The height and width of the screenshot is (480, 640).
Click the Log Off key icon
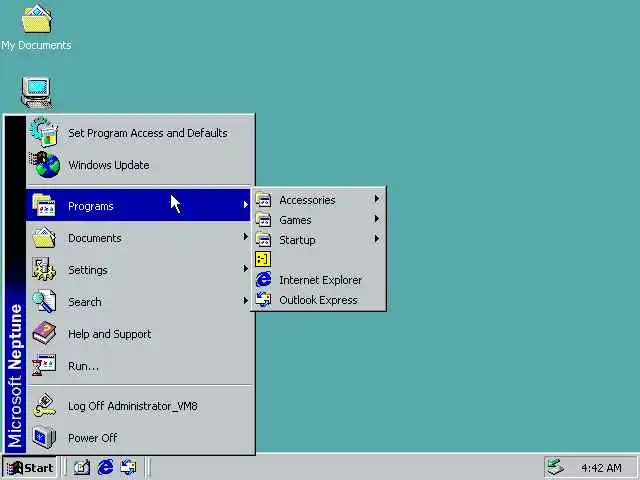(44, 405)
